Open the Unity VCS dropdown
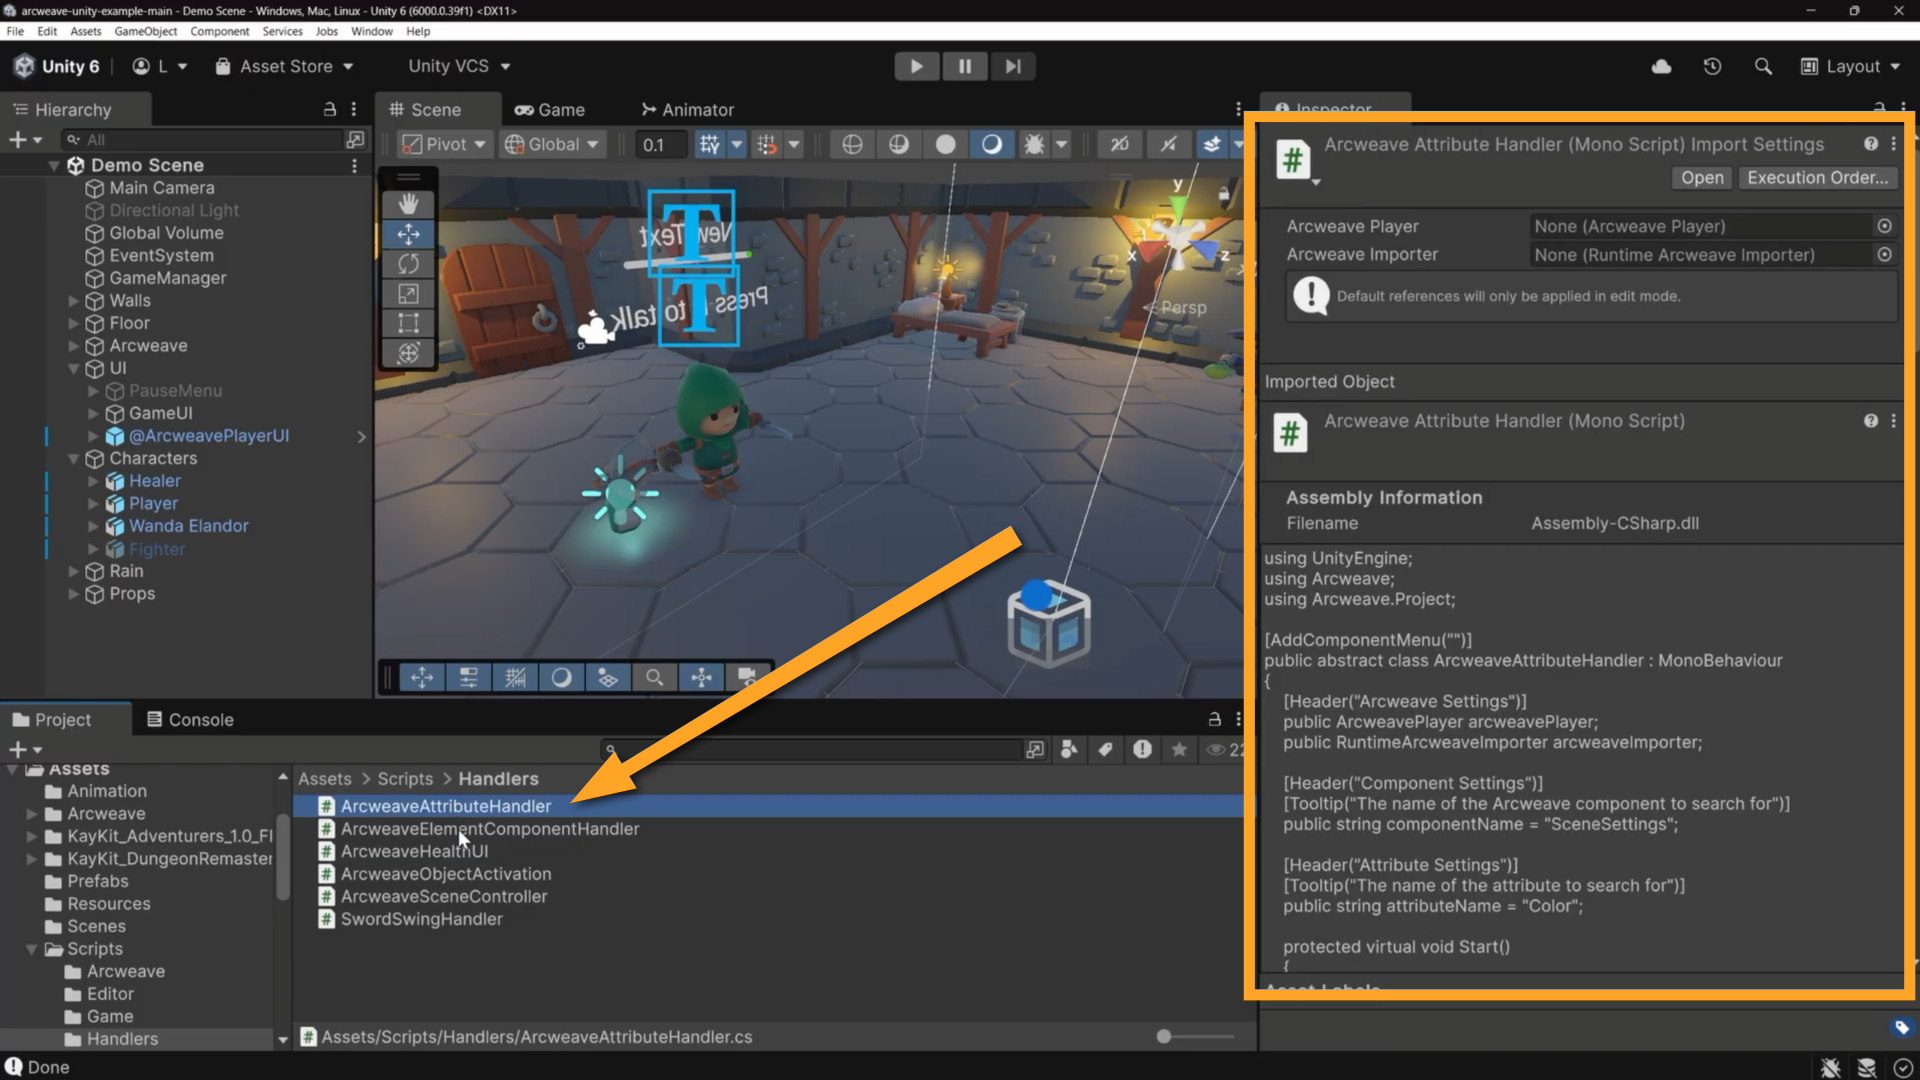Viewport: 1920px width, 1080px height. tap(459, 66)
